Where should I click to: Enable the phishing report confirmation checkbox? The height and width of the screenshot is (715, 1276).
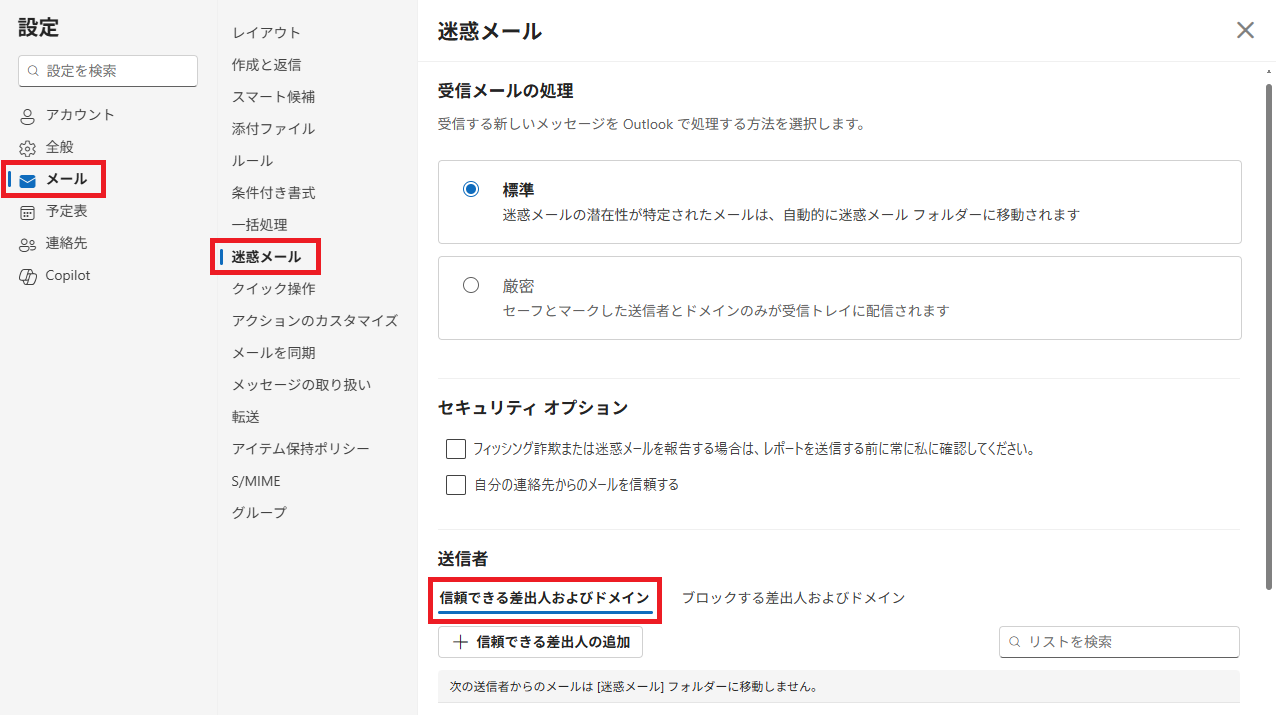(456, 449)
